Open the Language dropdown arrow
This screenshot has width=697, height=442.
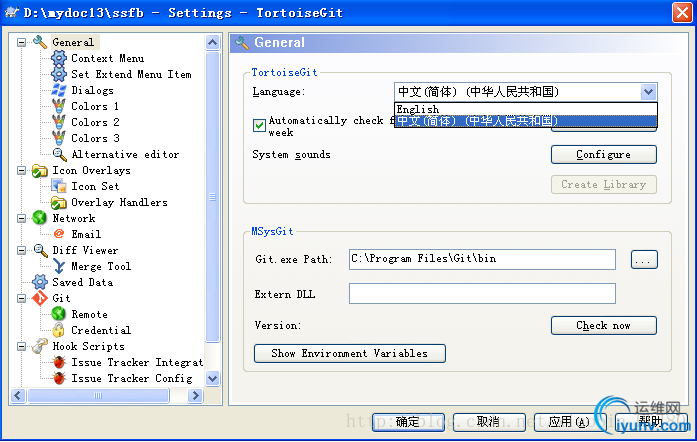pyautogui.click(x=649, y=92)
